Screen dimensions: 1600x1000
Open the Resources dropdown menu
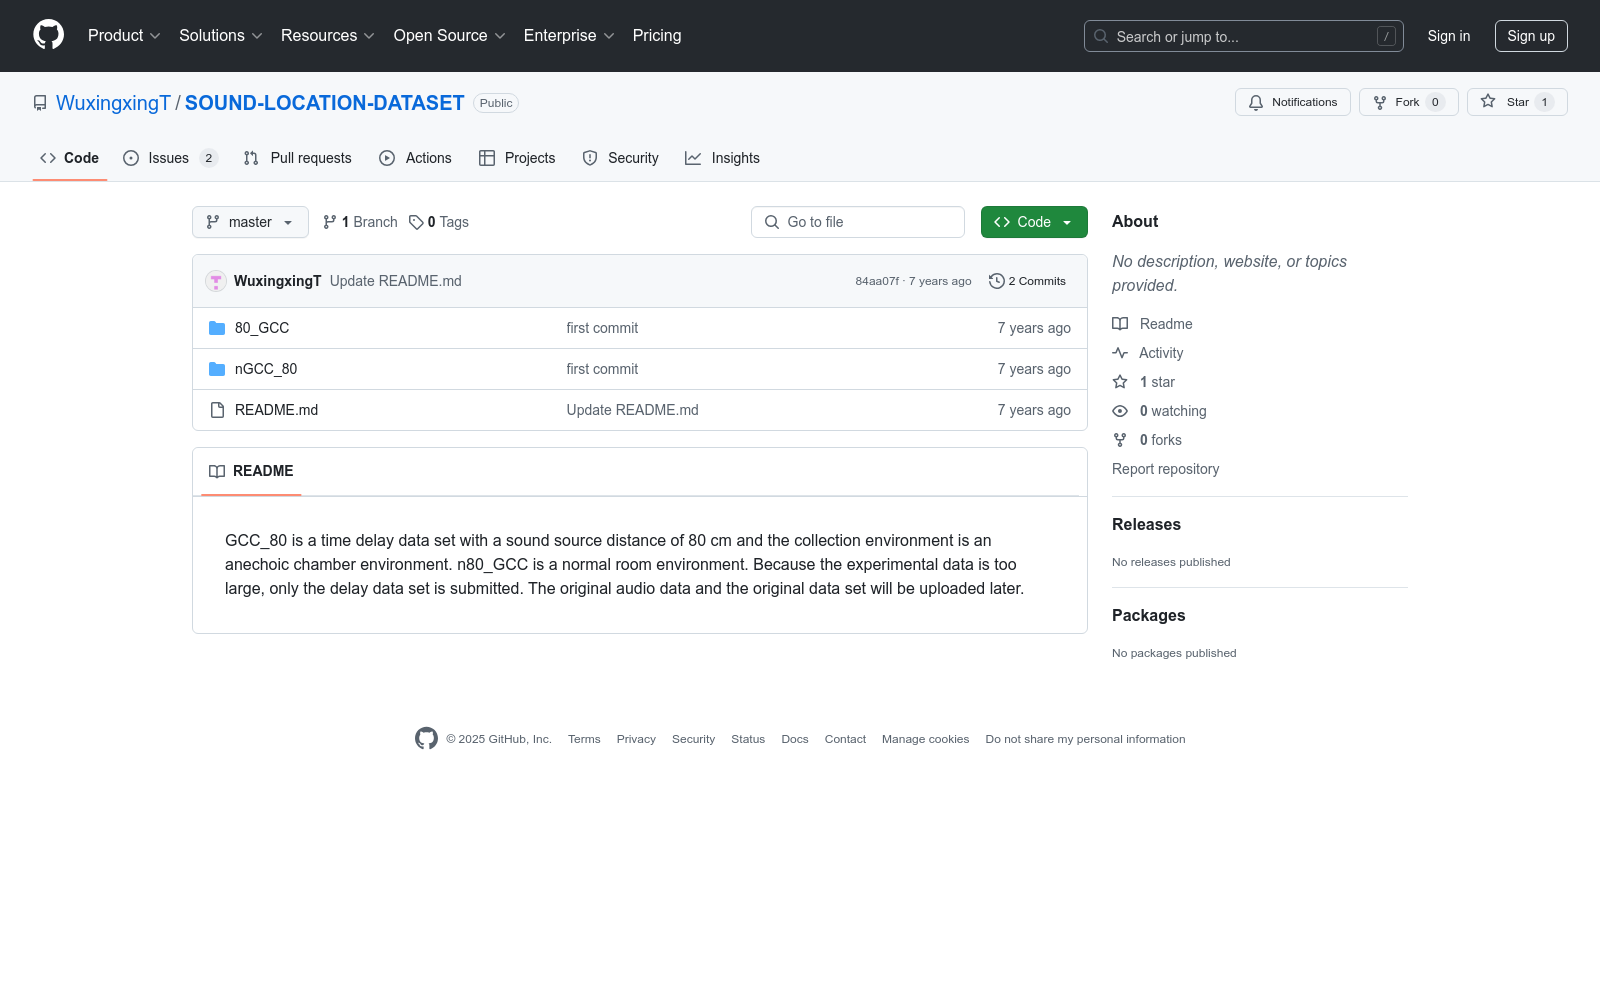coord(328,36)
